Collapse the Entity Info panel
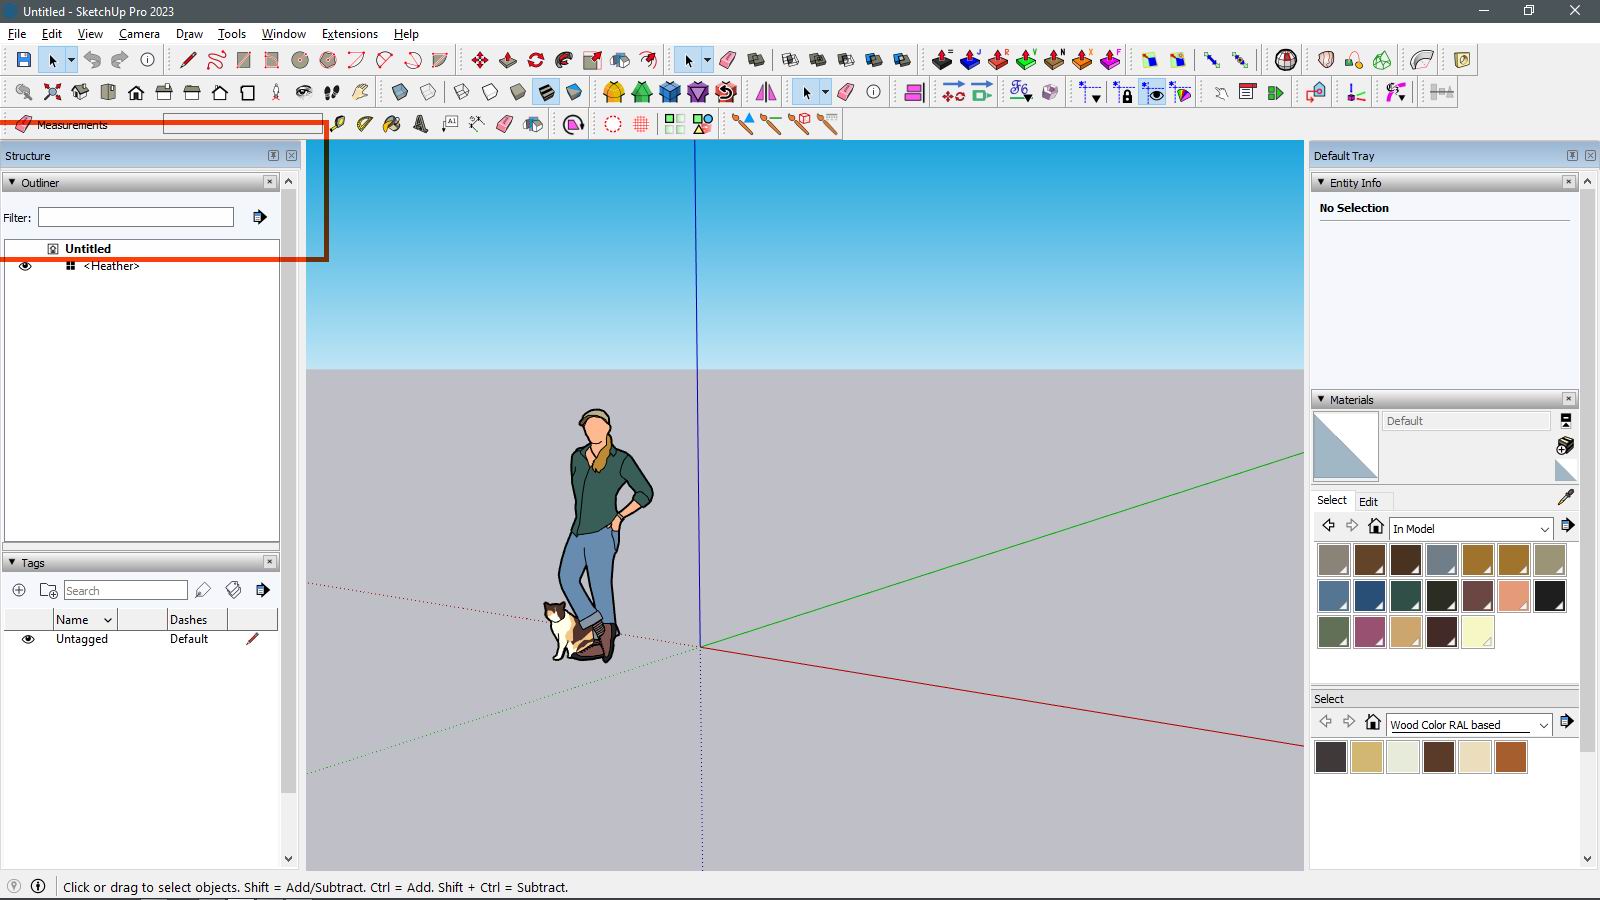 click(1320, 182)
